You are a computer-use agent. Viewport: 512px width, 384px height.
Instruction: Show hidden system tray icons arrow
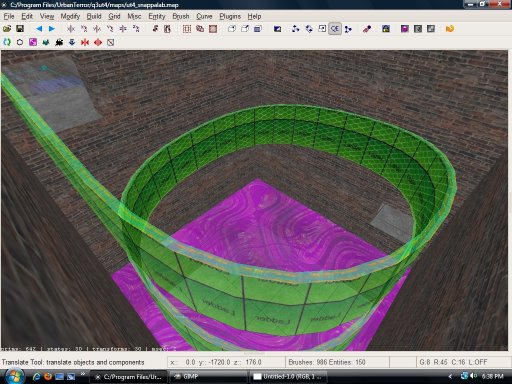[450, 376]
